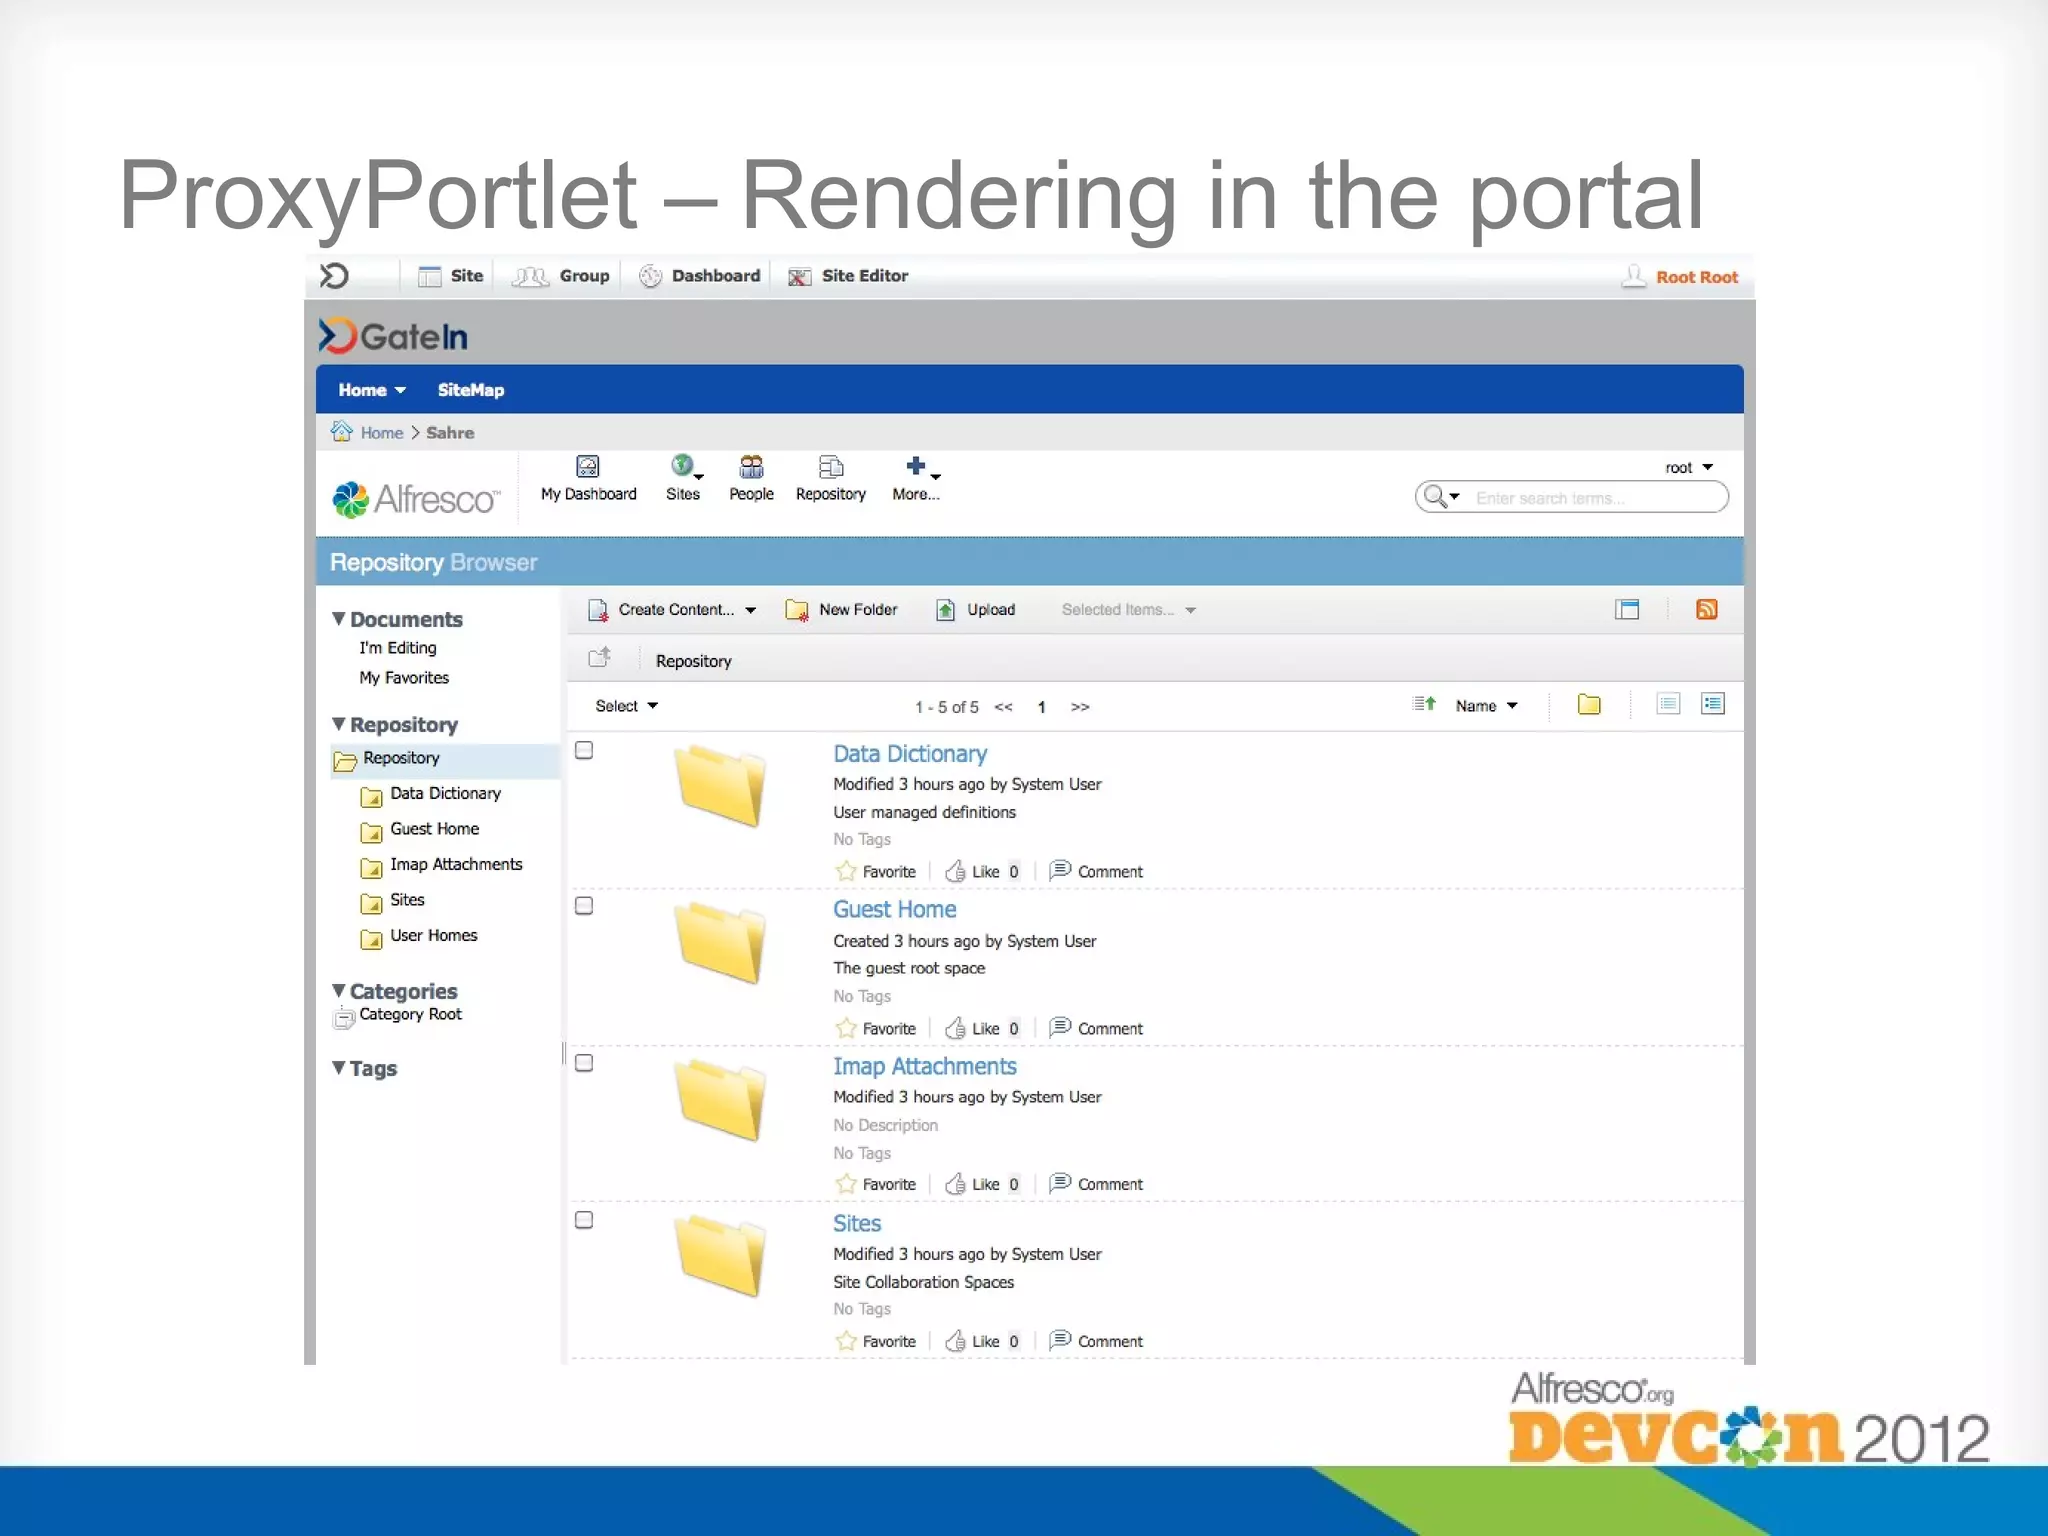Open the Imap Attachments folder link
Screen dimensions: 2048x1536
click(x=925, y=1066)
